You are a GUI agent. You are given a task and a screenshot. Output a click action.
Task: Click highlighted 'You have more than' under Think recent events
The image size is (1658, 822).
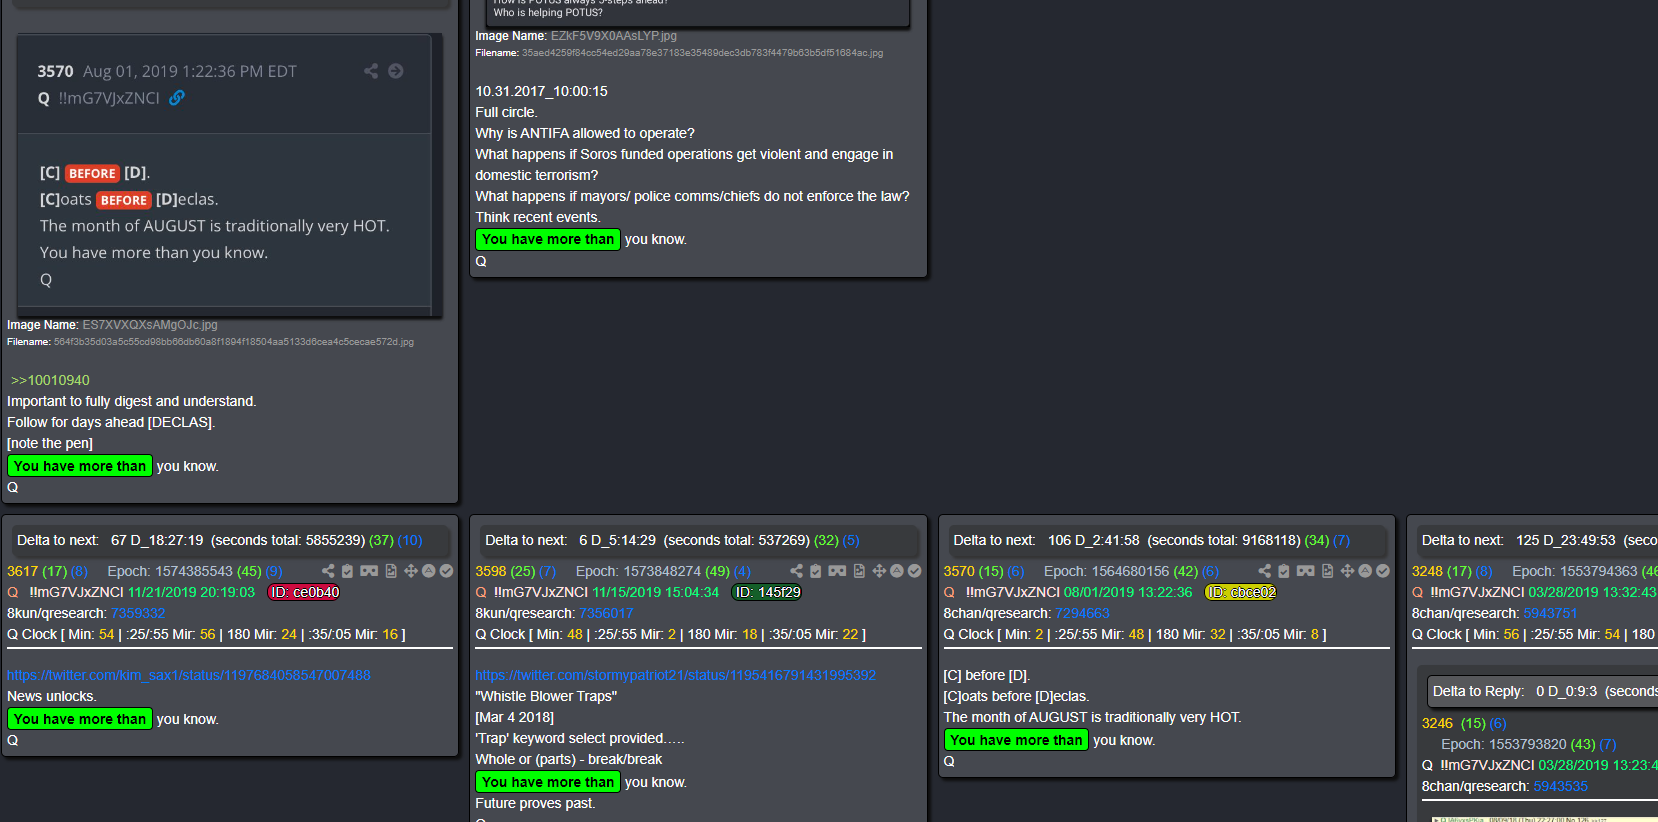(548, 239)
